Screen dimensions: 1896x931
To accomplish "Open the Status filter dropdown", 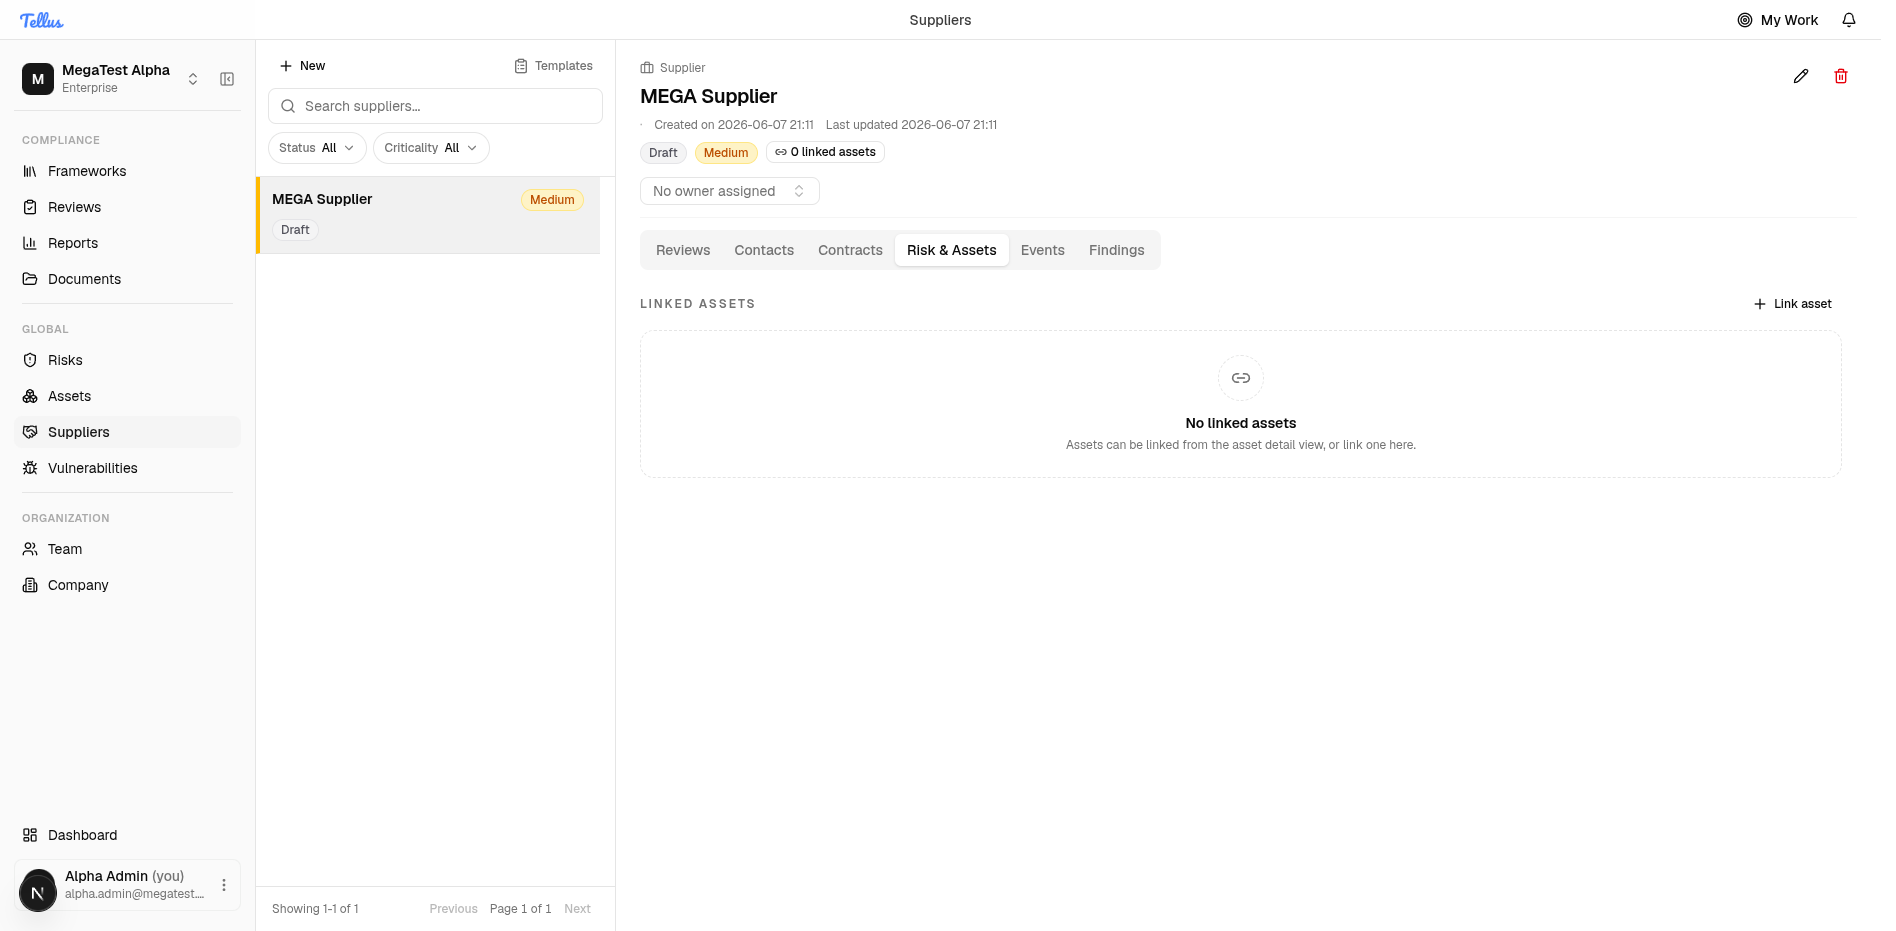I will pos(317,148).
